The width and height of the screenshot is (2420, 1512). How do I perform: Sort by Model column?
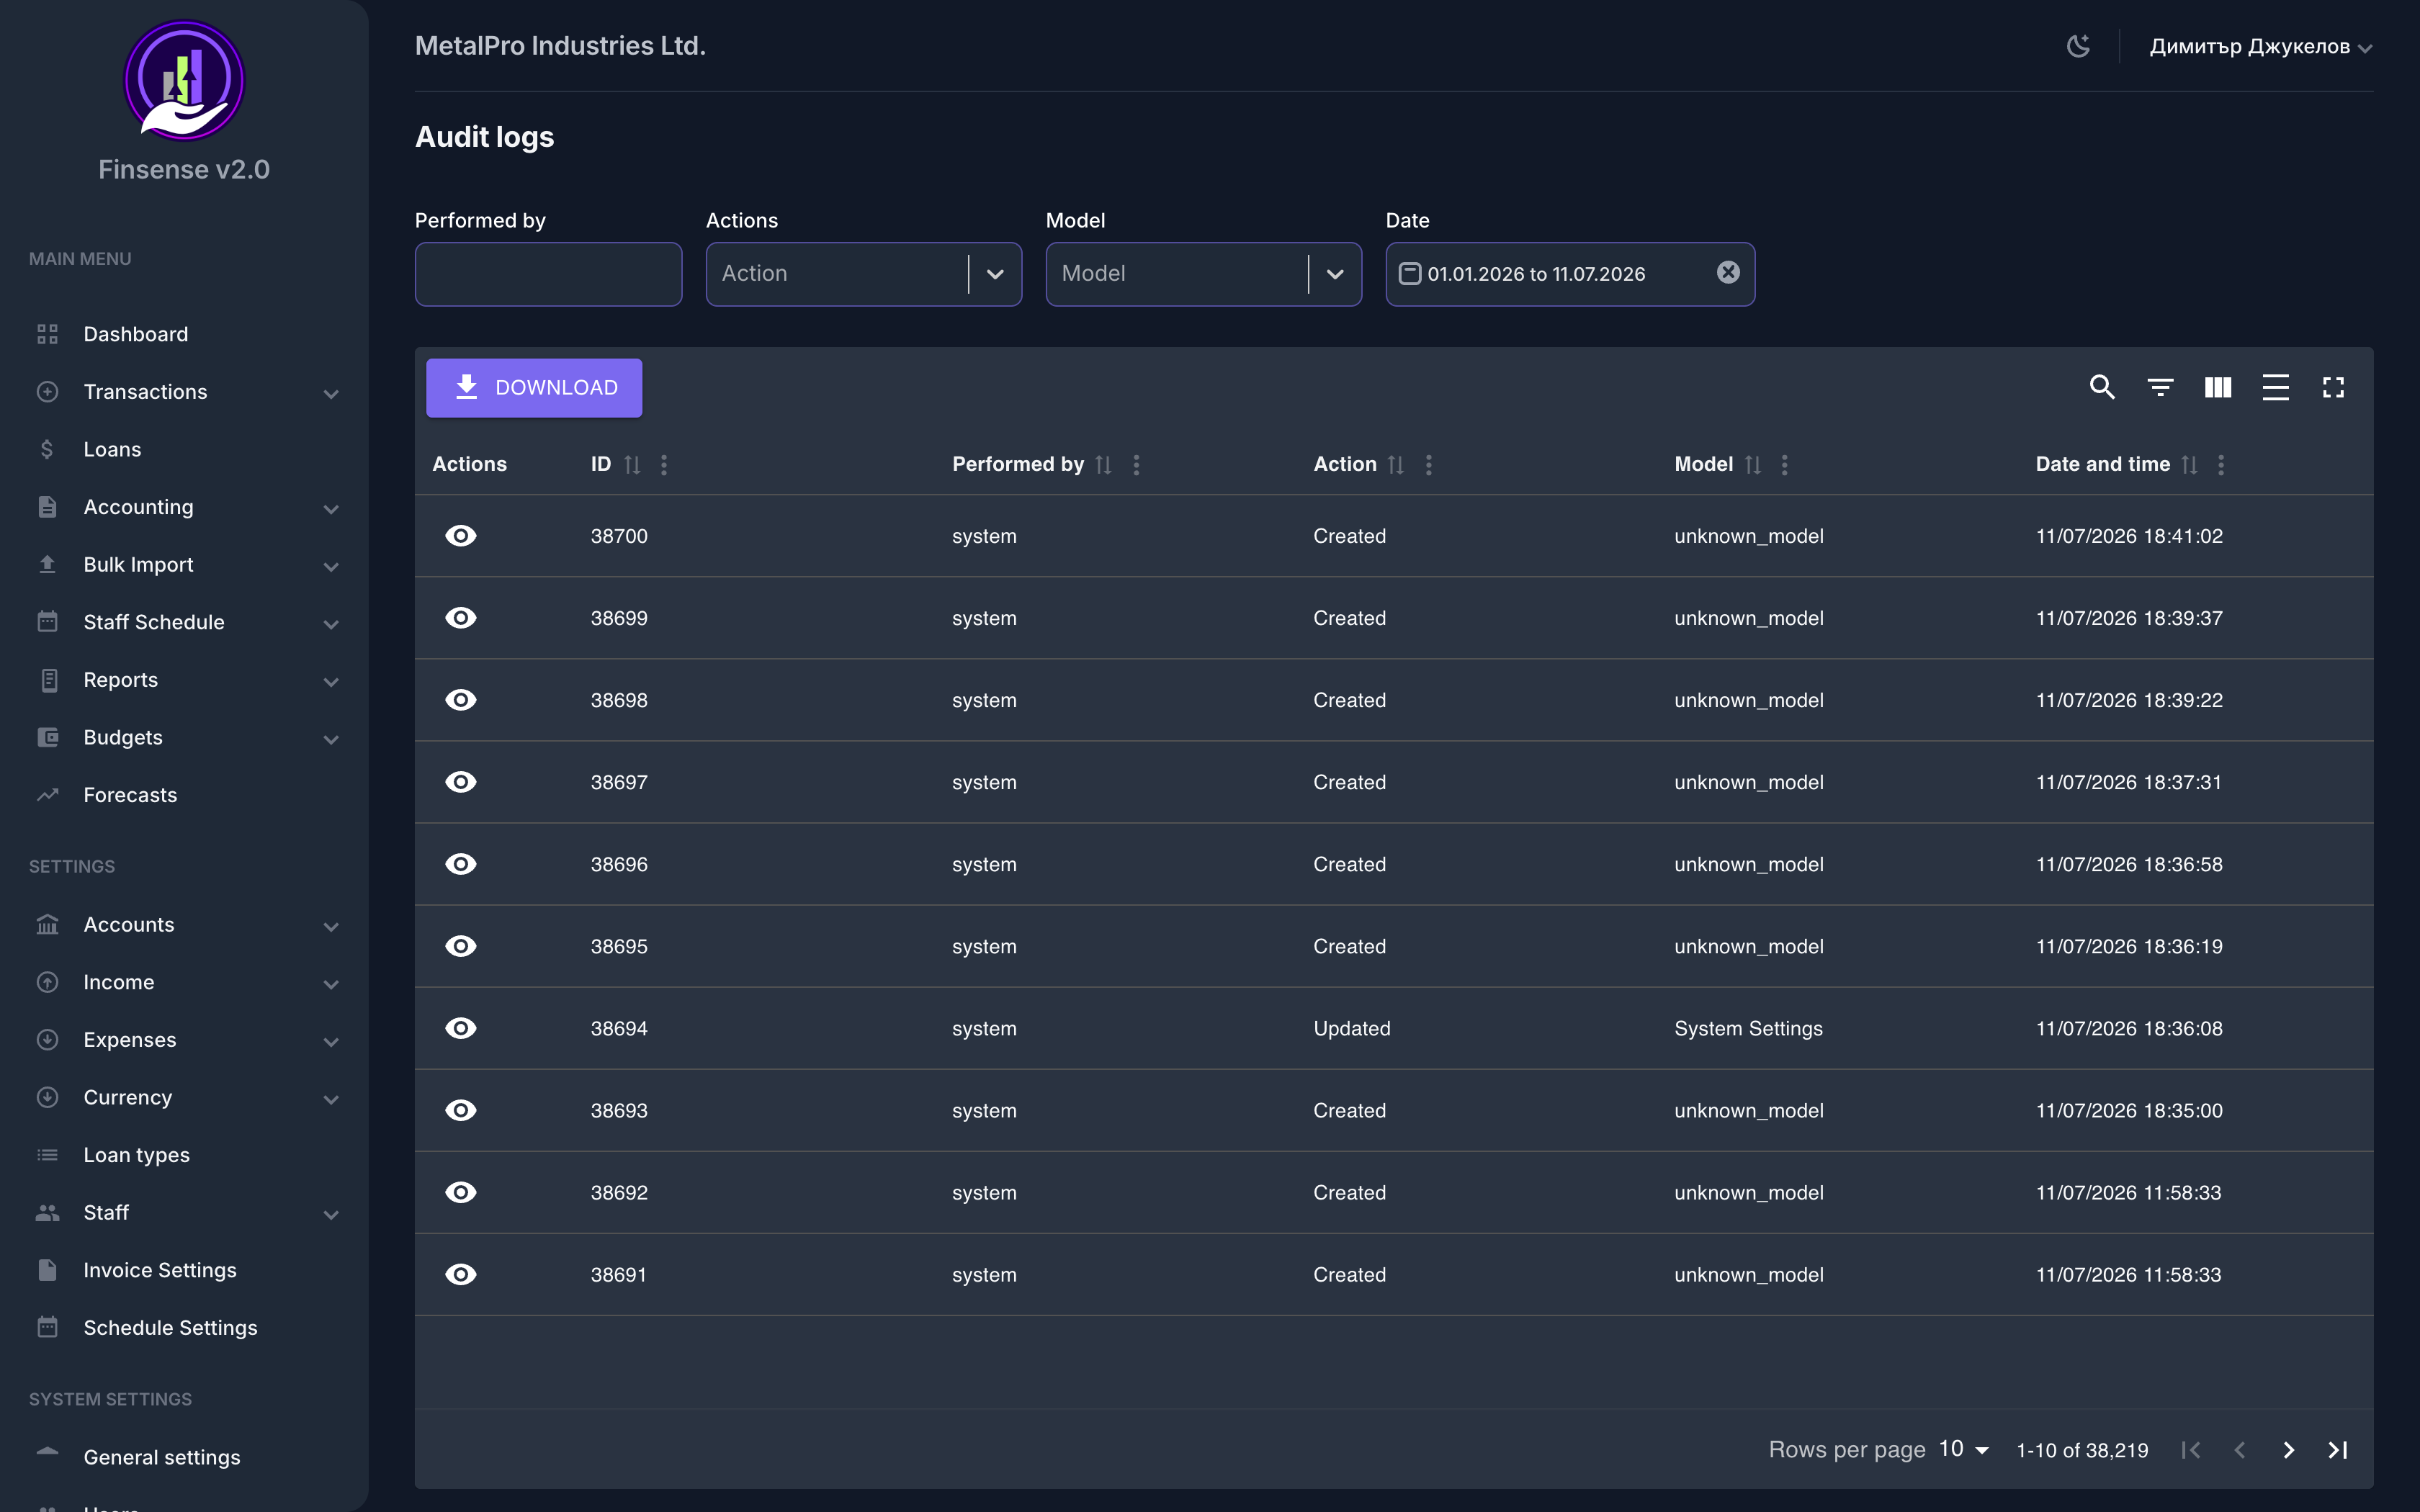click(x=1753, y=464)
